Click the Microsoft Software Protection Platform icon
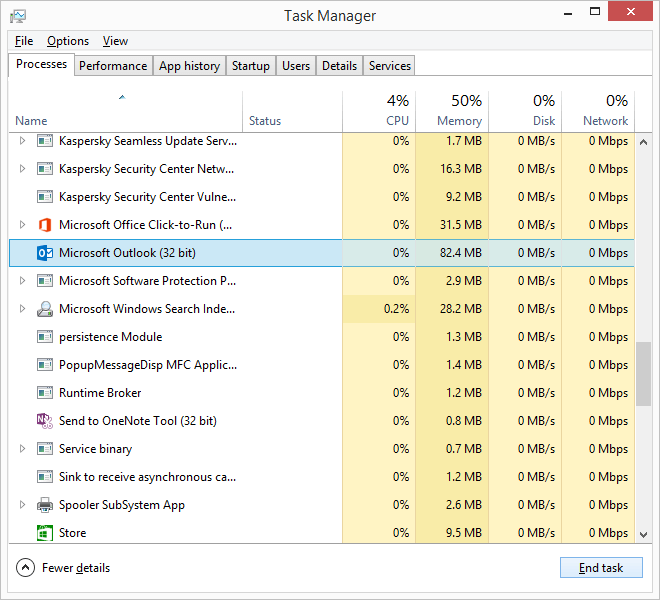The height and width of the screenshot is (600, 660). point(45,281)
